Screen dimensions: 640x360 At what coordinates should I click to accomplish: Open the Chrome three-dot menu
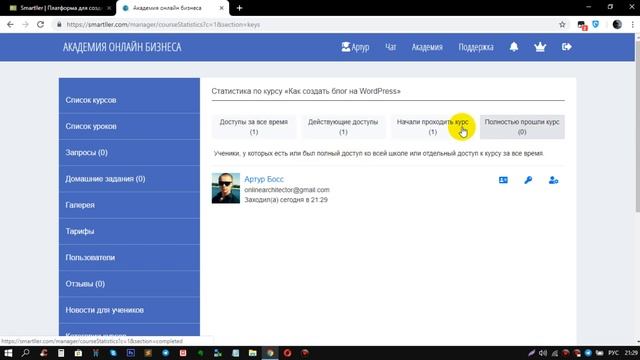pyautogui.click(x=633, y=24)
